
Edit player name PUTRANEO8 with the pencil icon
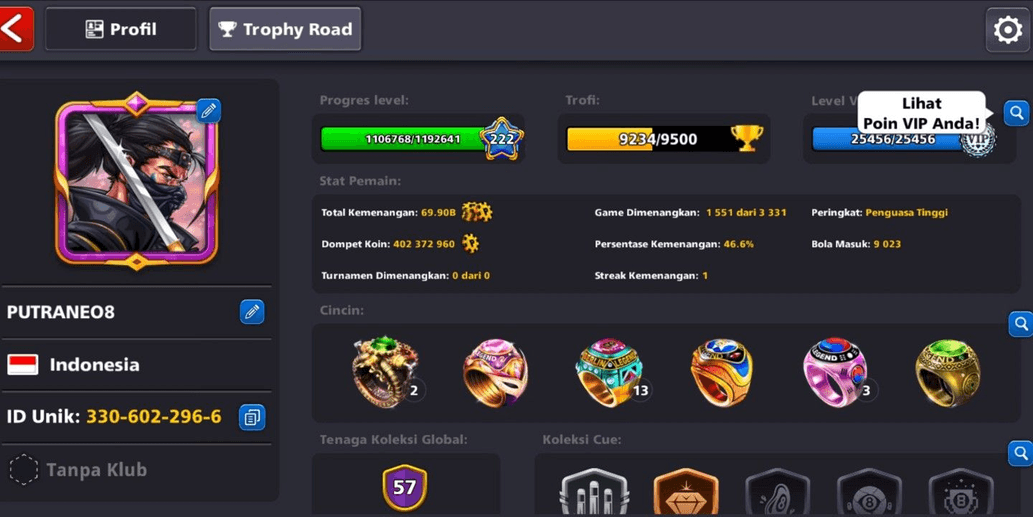point(252,312)
